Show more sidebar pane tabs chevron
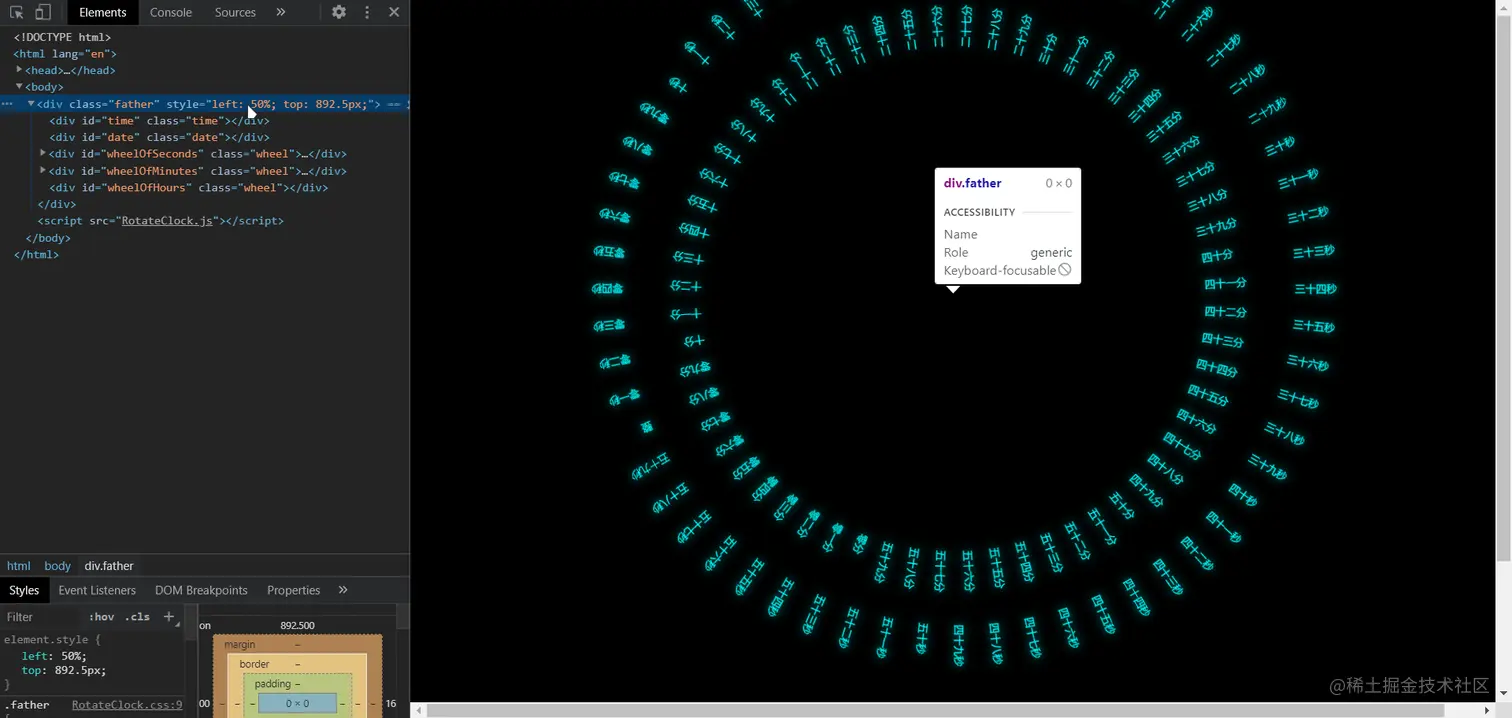The image size is (1512, 718). coord(343,590)
